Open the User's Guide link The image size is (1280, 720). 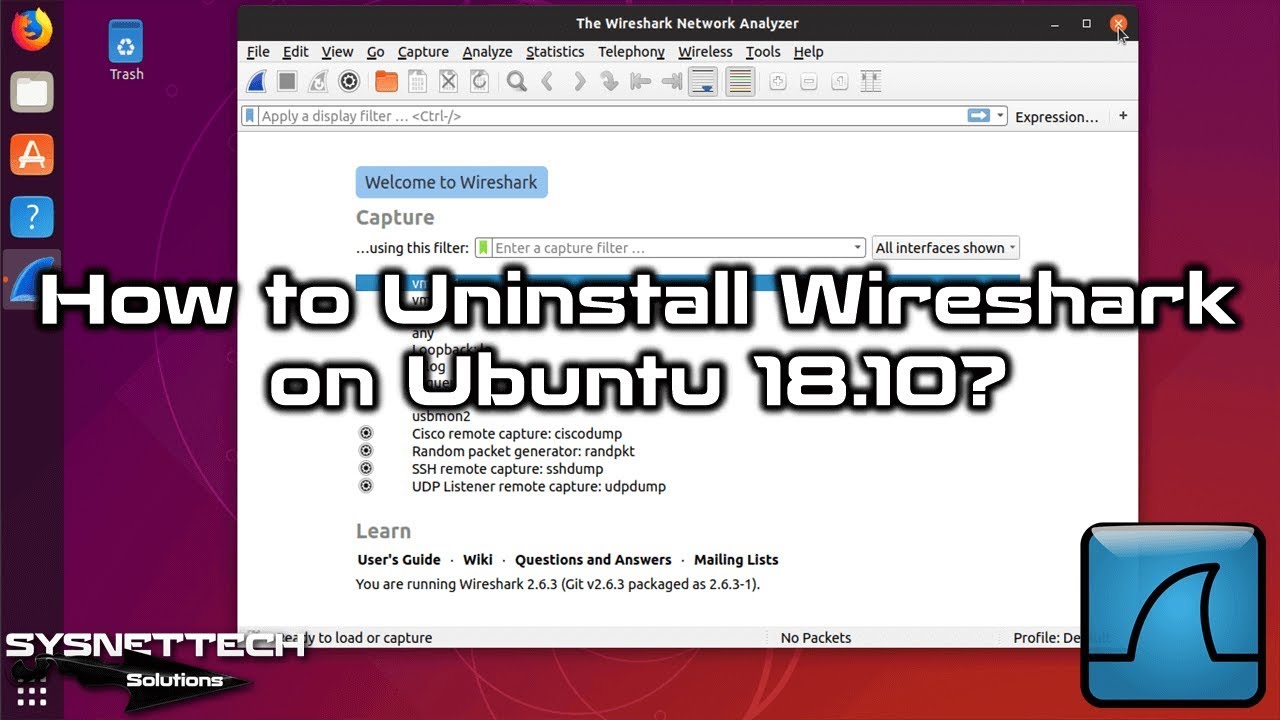pyautogui.click(x=399, y=560)
